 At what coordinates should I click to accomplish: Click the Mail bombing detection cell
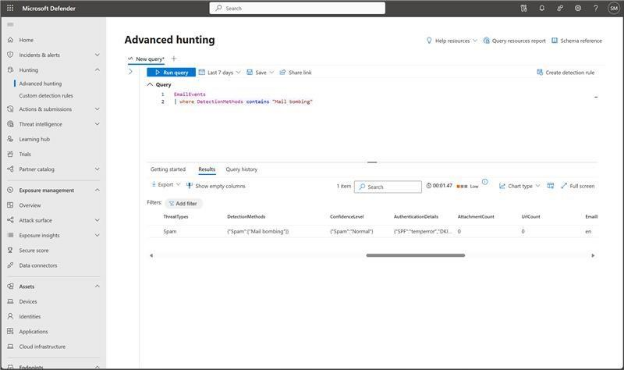pos(258,231)
